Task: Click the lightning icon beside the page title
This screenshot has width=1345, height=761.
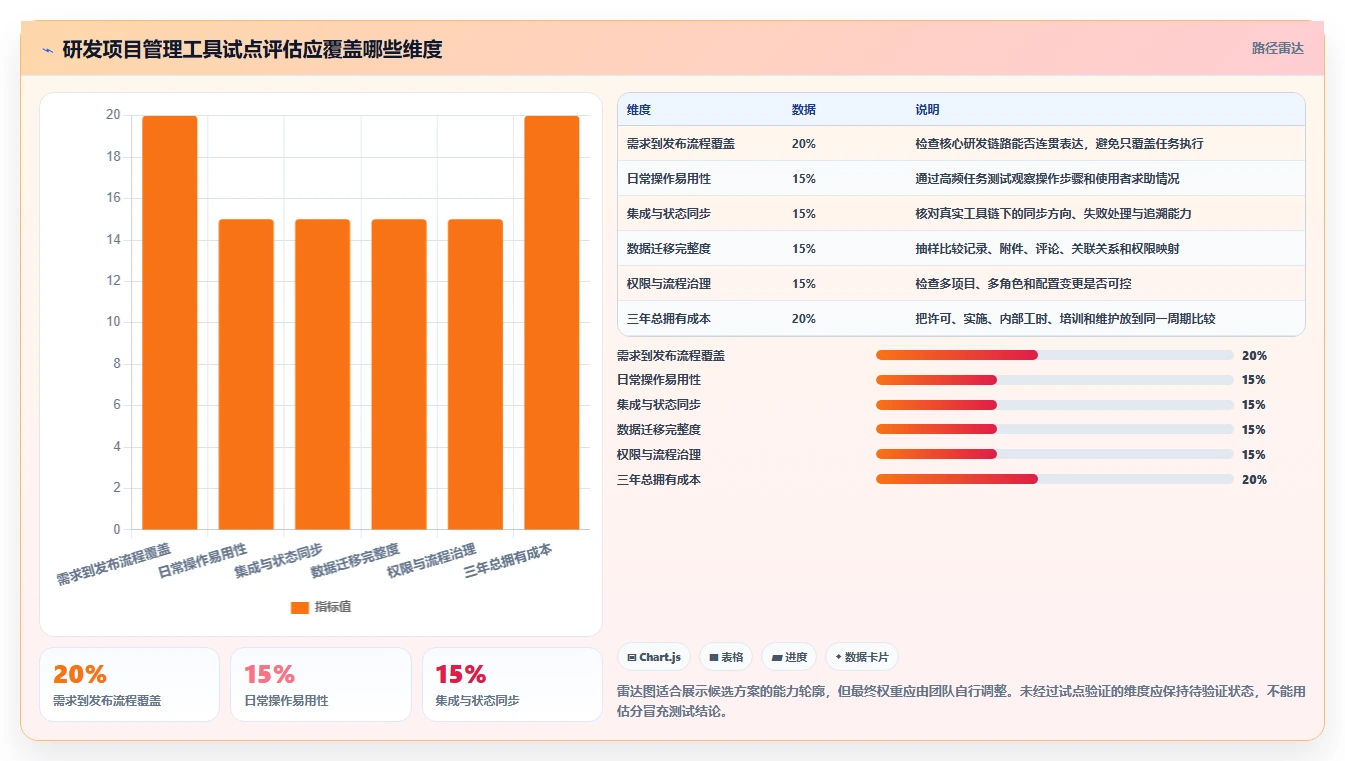Action: tap(47, 49)
